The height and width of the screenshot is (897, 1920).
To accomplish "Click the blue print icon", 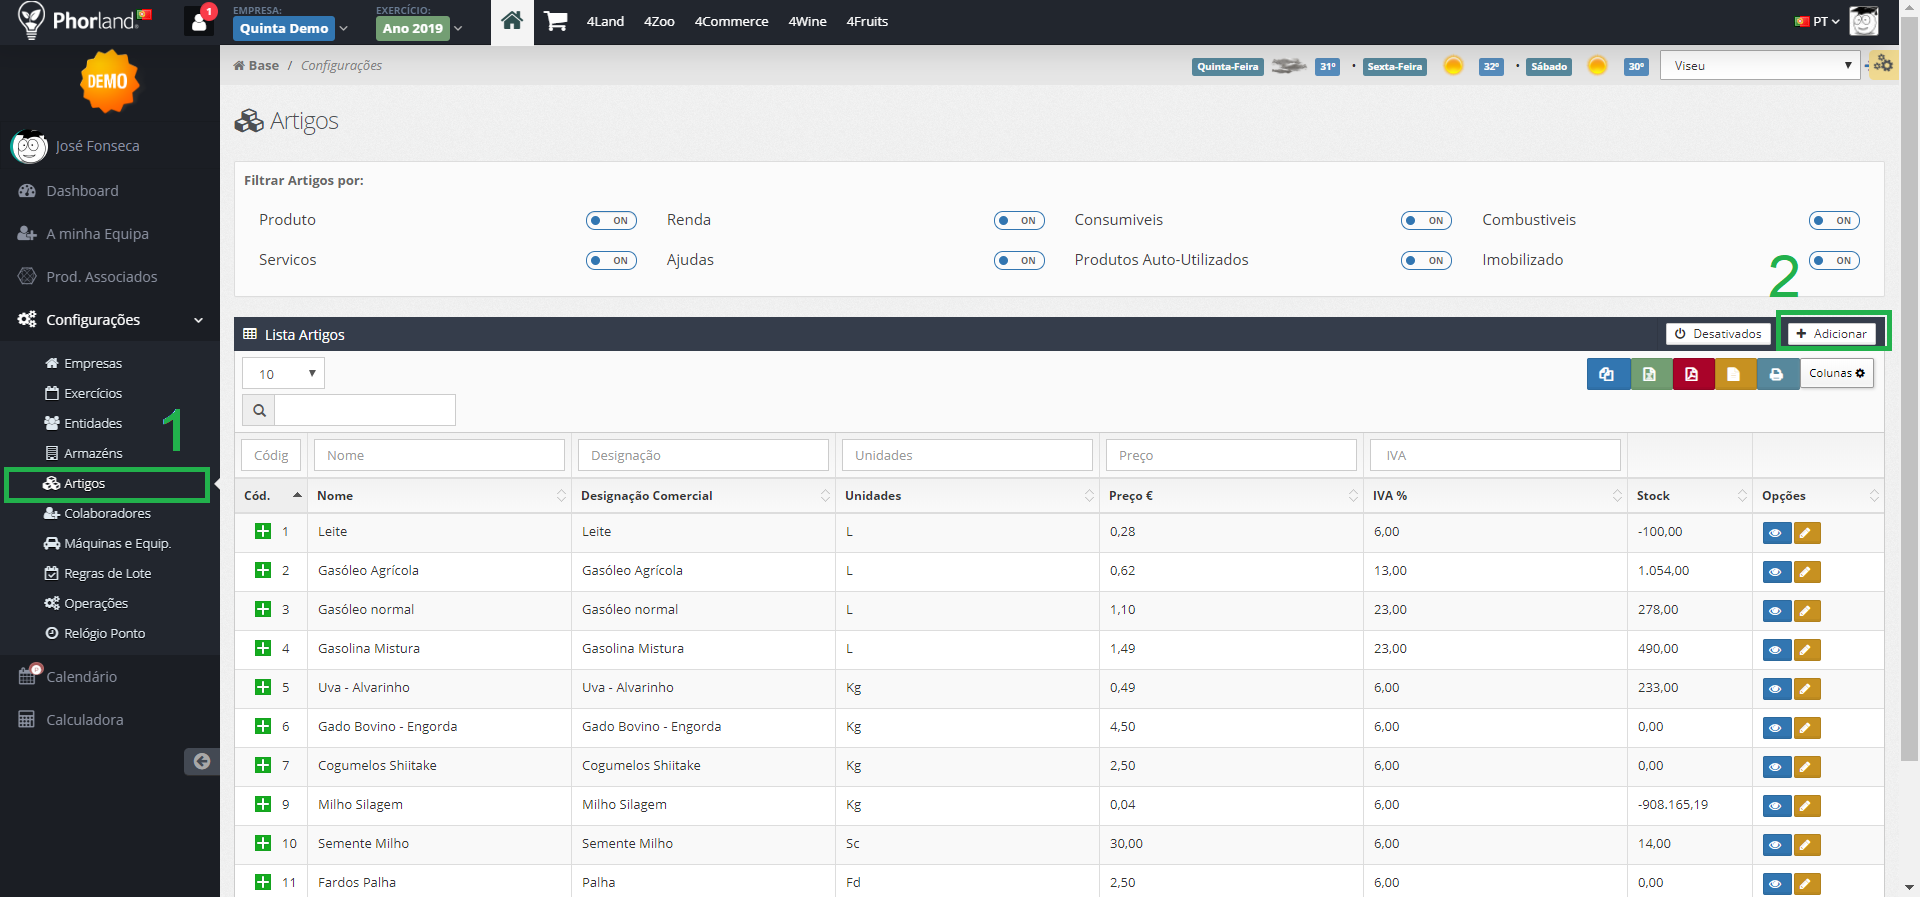I will click(1776, 374).
